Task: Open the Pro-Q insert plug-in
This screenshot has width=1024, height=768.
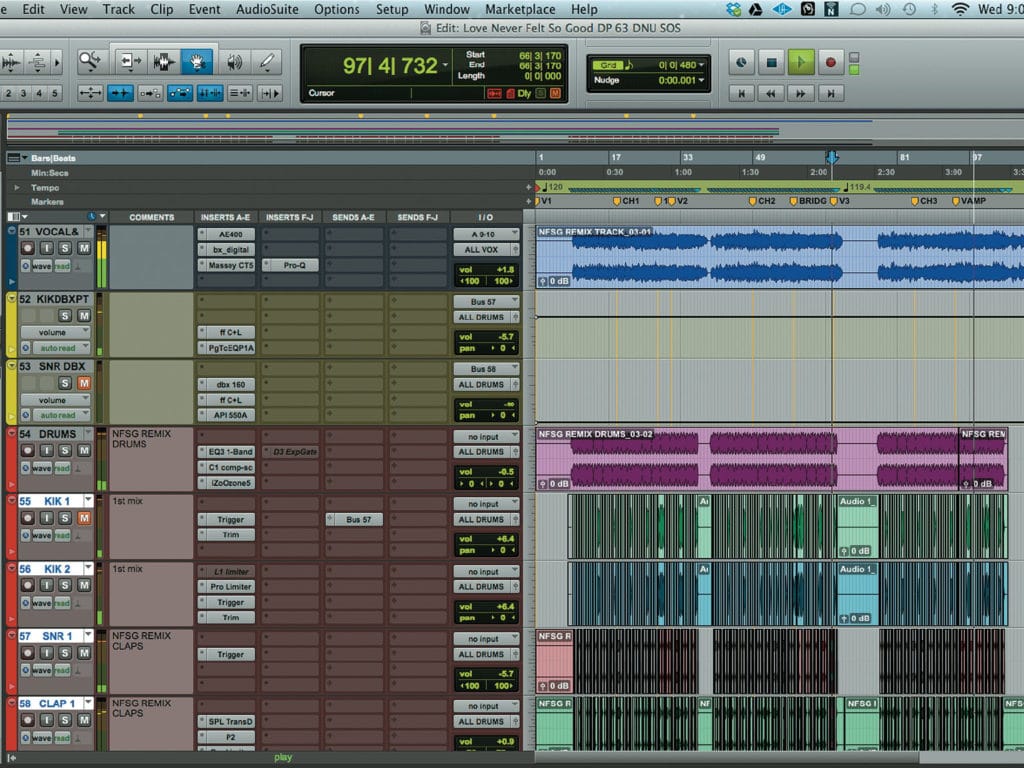Action: point(291,265)
